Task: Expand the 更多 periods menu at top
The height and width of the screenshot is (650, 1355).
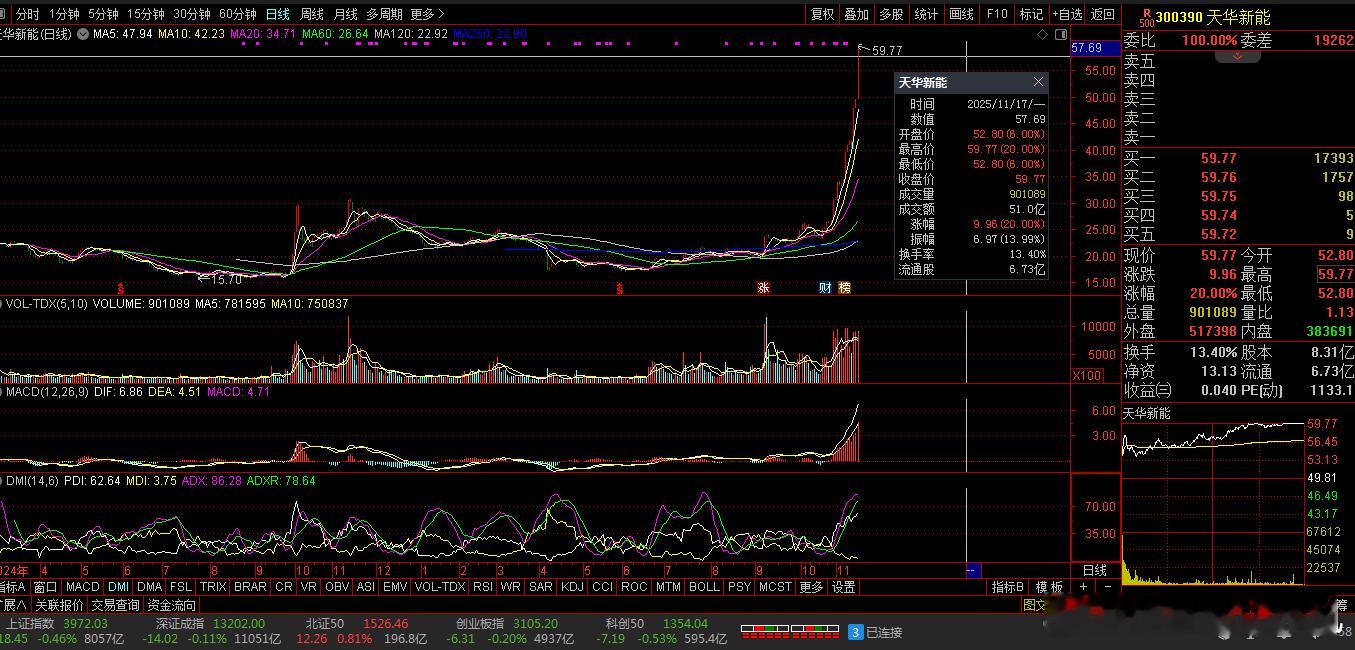Action: click(x=426, y=14)
